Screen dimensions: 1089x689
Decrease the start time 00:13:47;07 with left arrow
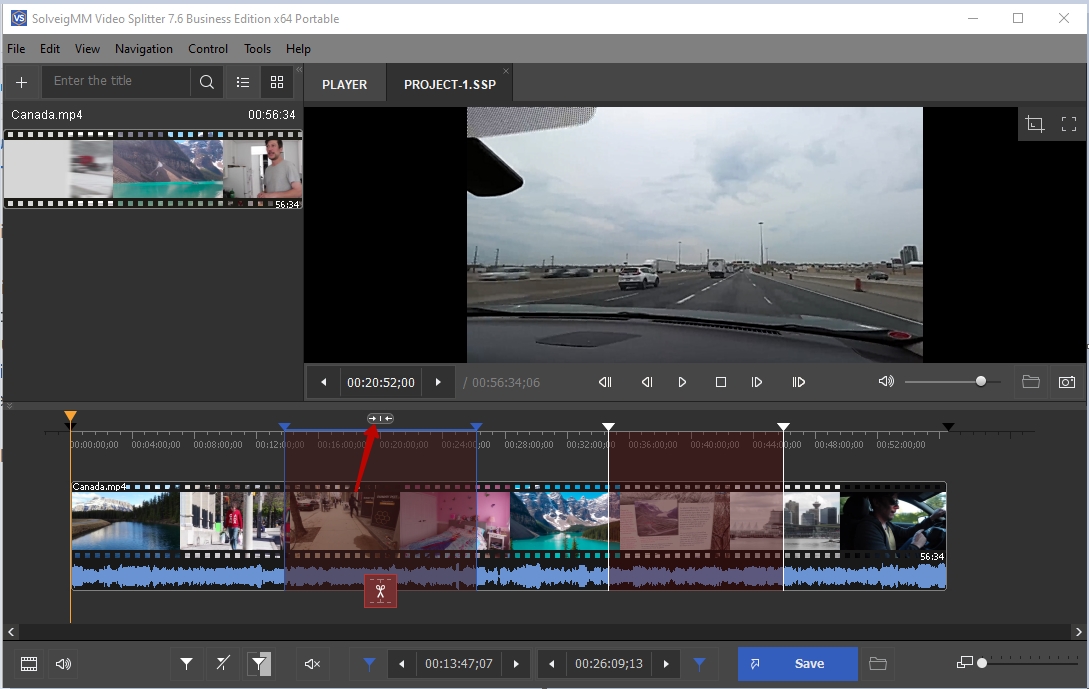pyautogui.click(x=402, y=663)
